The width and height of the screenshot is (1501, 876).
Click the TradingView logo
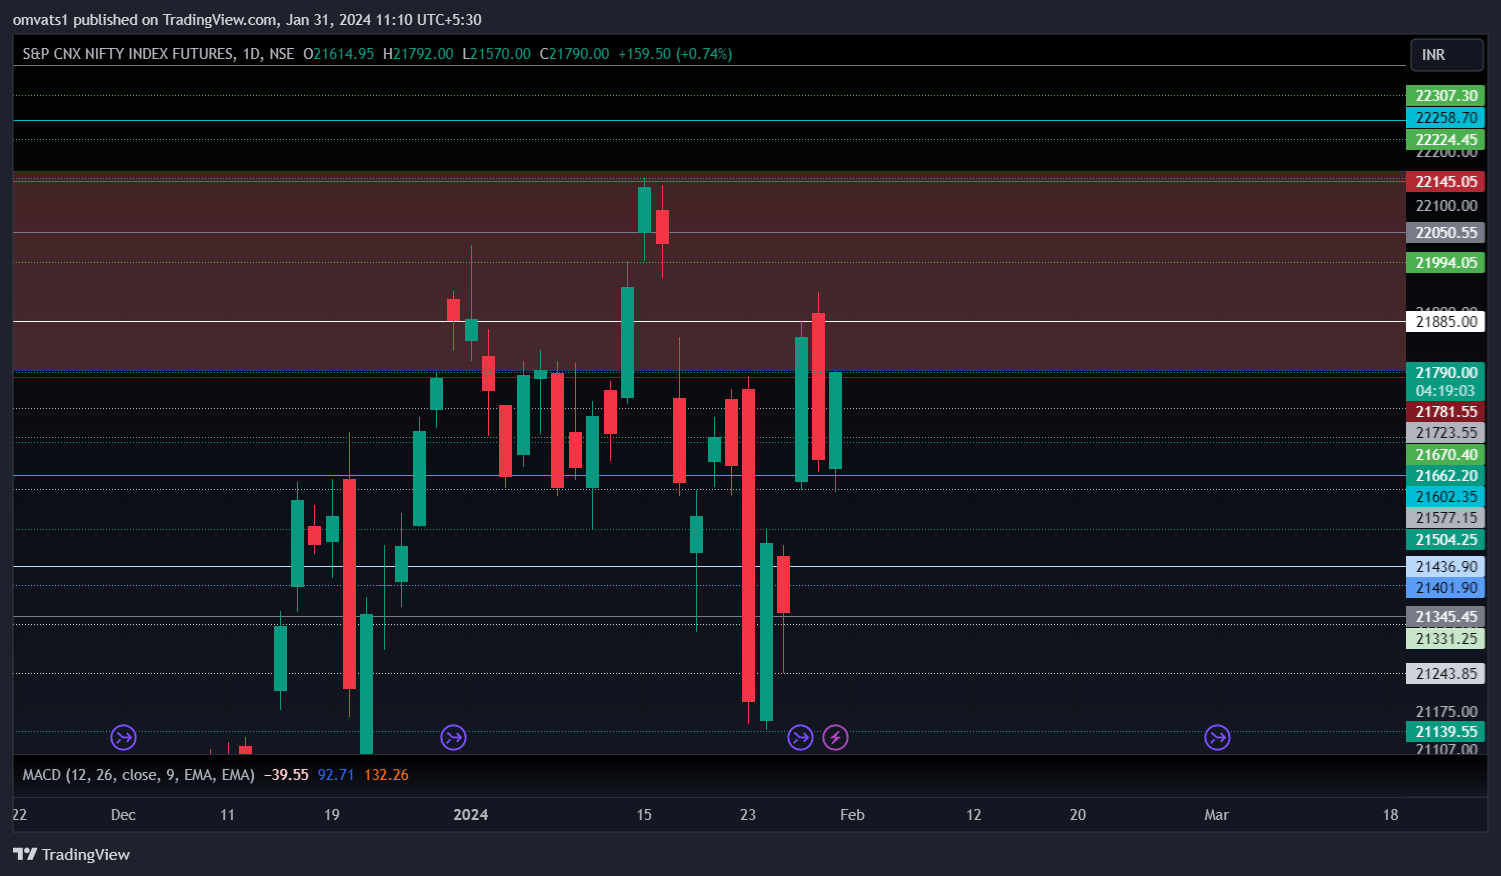[71, 854]
